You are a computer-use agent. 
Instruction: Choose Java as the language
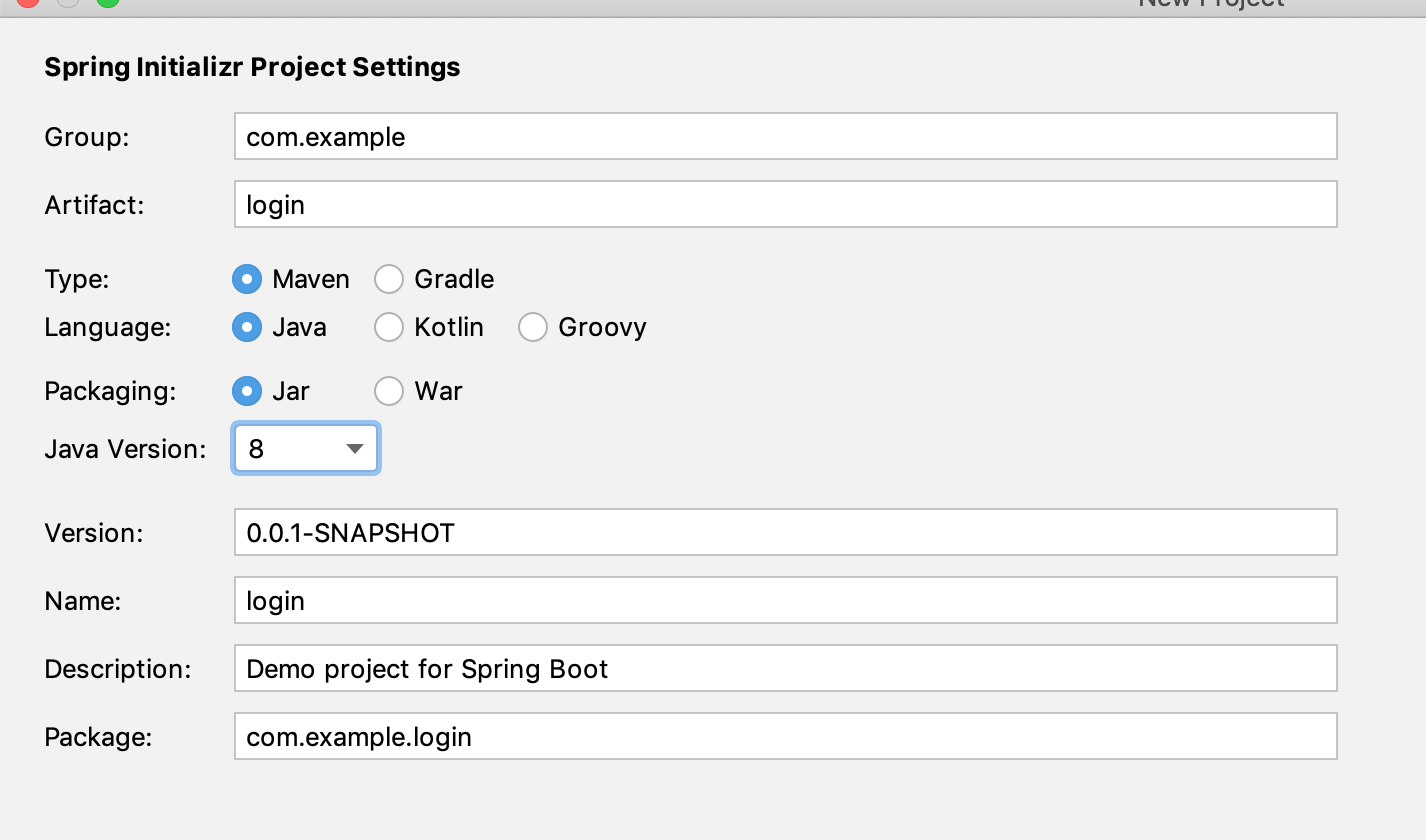[247, 327]
